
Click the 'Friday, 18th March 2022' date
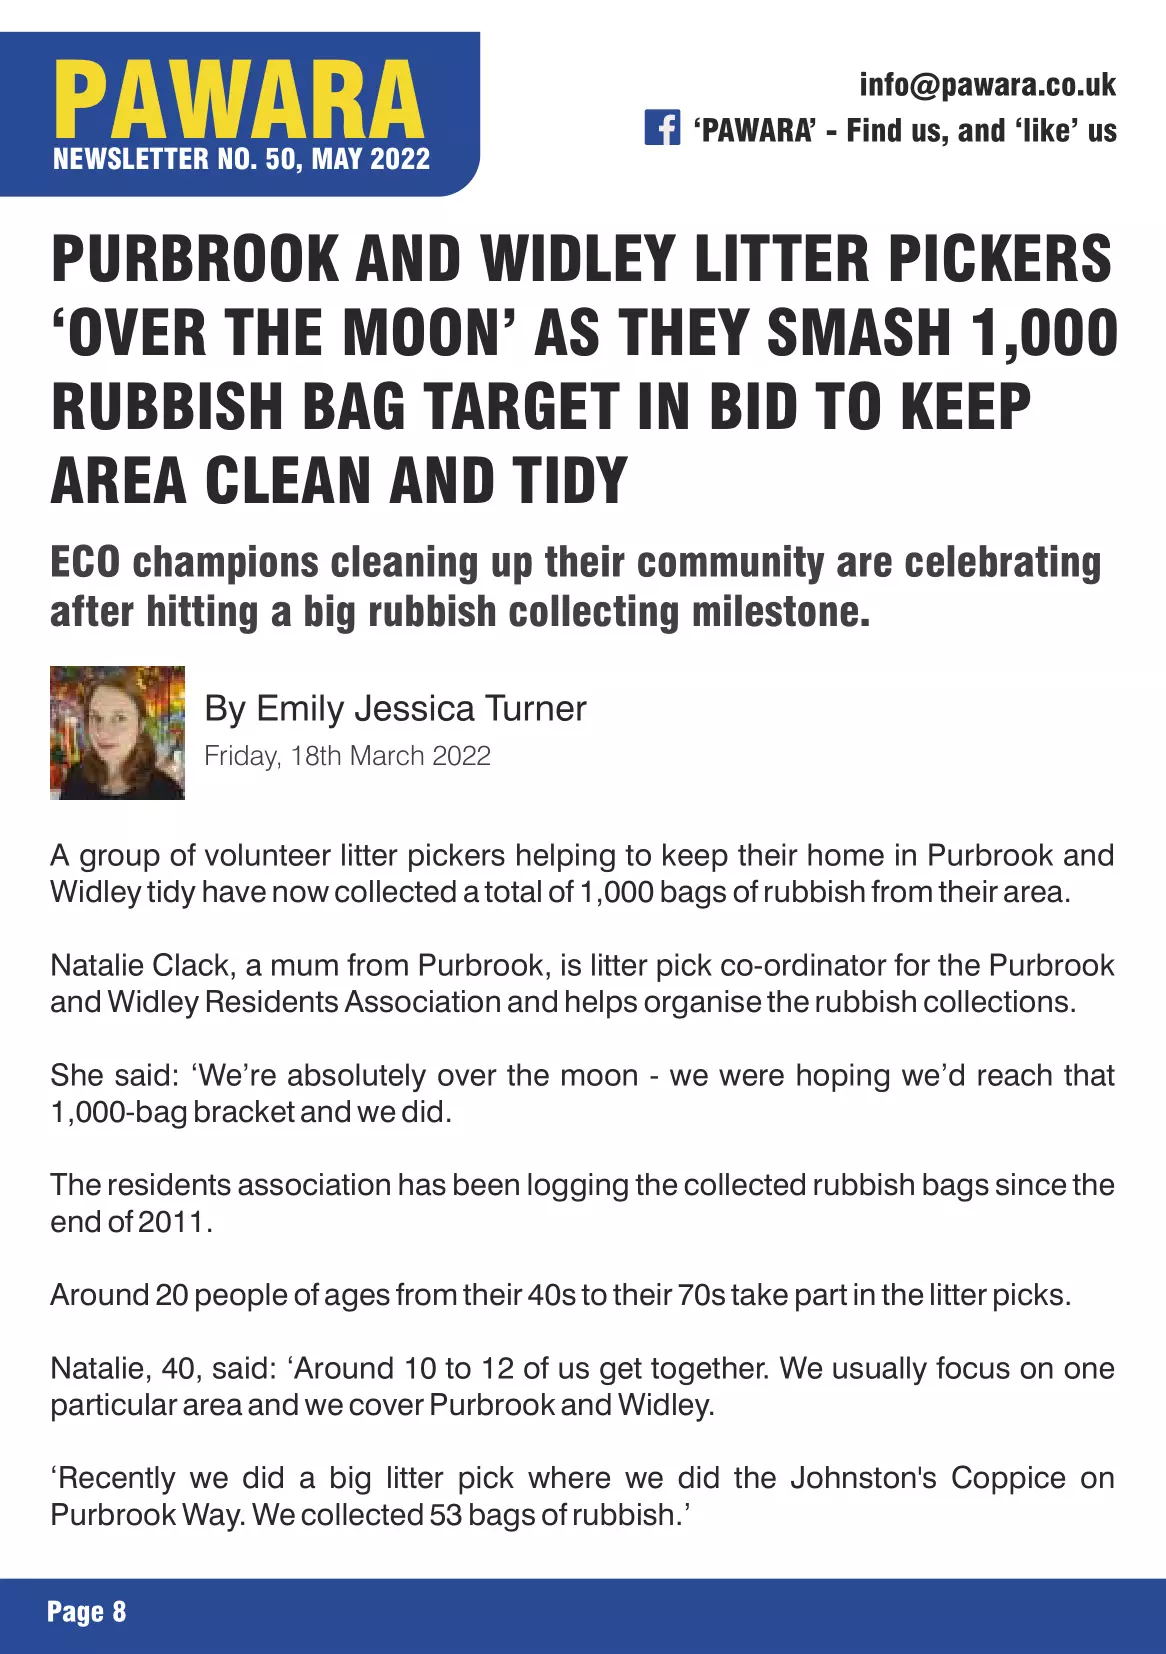point(347,756)
